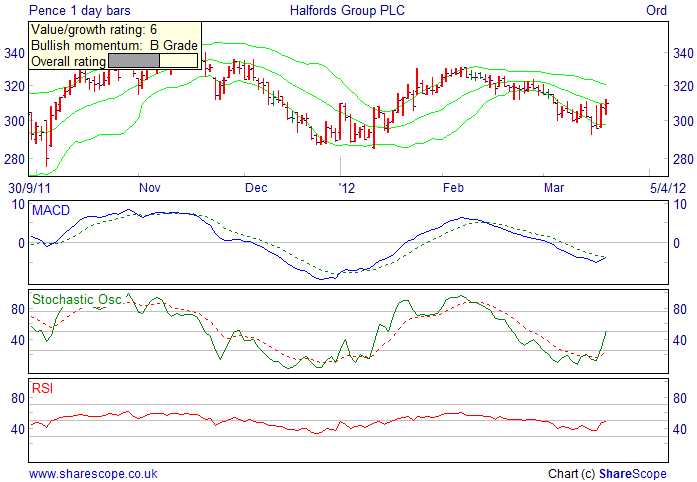The height and width of the screenshot is (482, 697).
Task: Click the 'Pence 1 day bars' label
Action: point(80,10)
